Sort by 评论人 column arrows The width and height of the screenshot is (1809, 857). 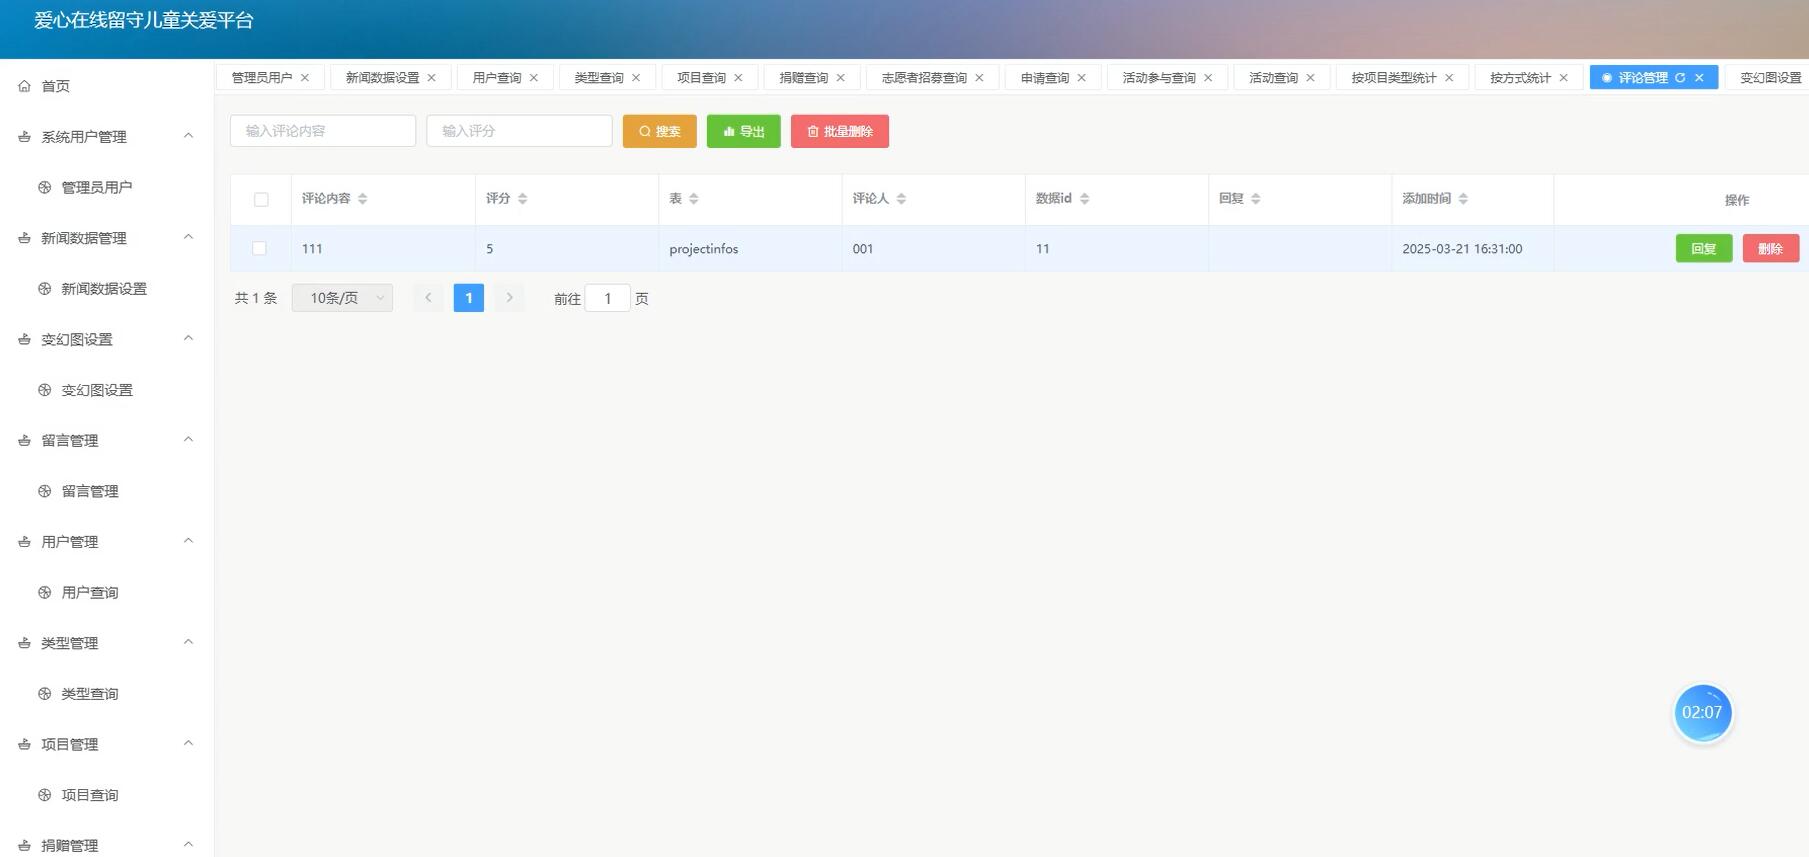pyautogui.click(x=901, y=199)
